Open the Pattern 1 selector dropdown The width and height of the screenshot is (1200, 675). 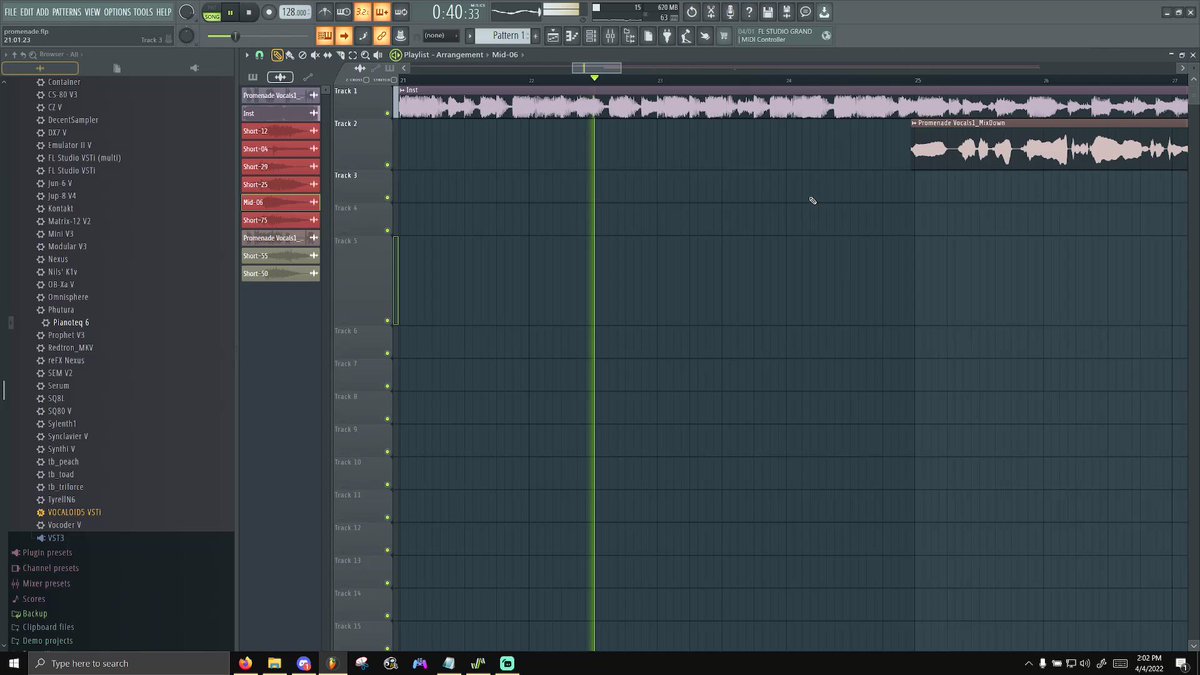502,36
